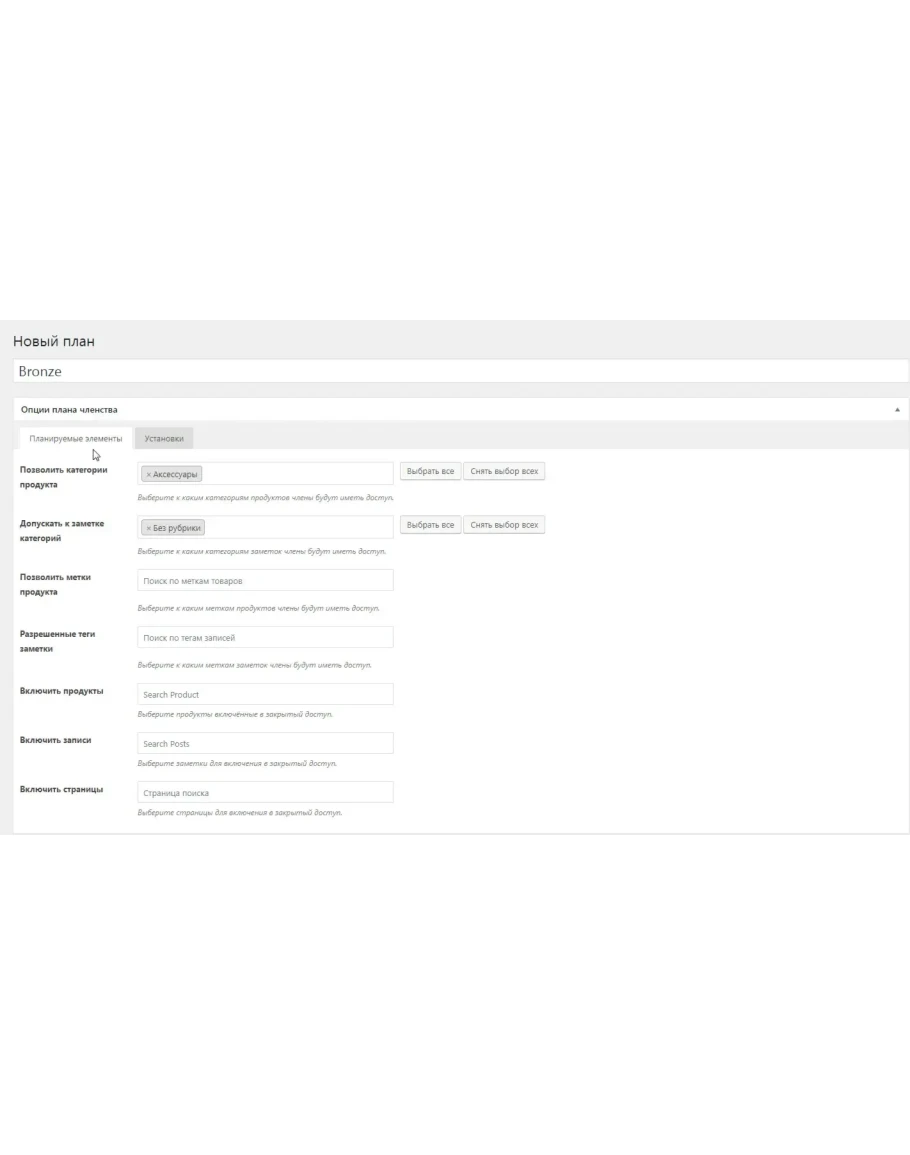
Task: Click the Search Product field
Action: [x=265, y=695]
